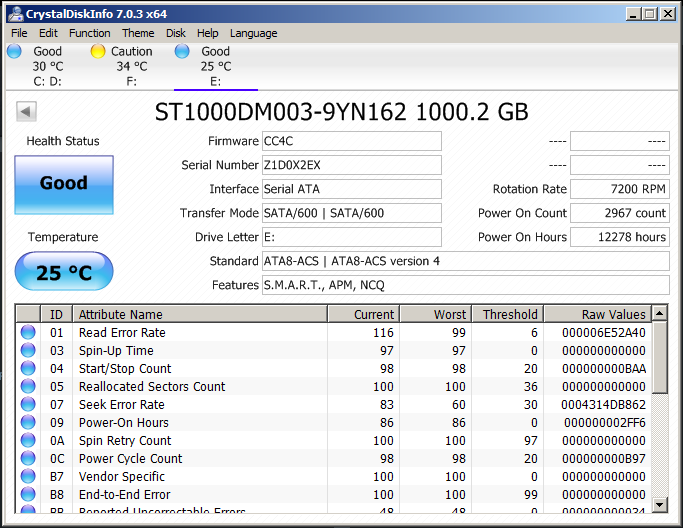Click the Features field S.M.A.R.T., APM, NCQ
The height and width of the screenshot is (528, 683).
[466, 285]
